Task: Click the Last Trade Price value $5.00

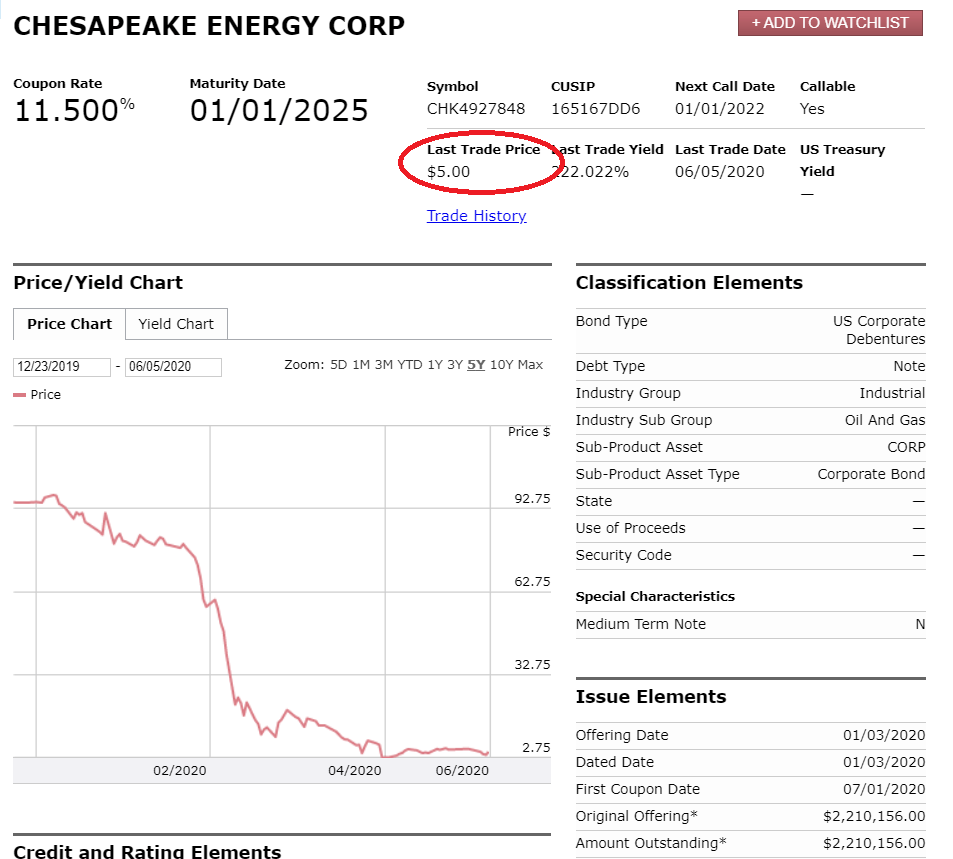Action: click(x=449, y=172)
